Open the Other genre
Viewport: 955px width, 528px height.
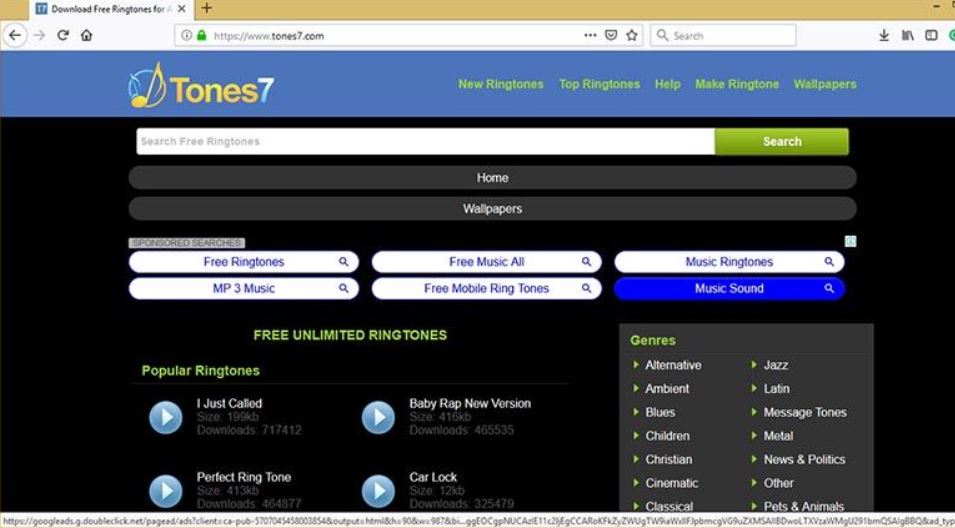pos(778,483)
